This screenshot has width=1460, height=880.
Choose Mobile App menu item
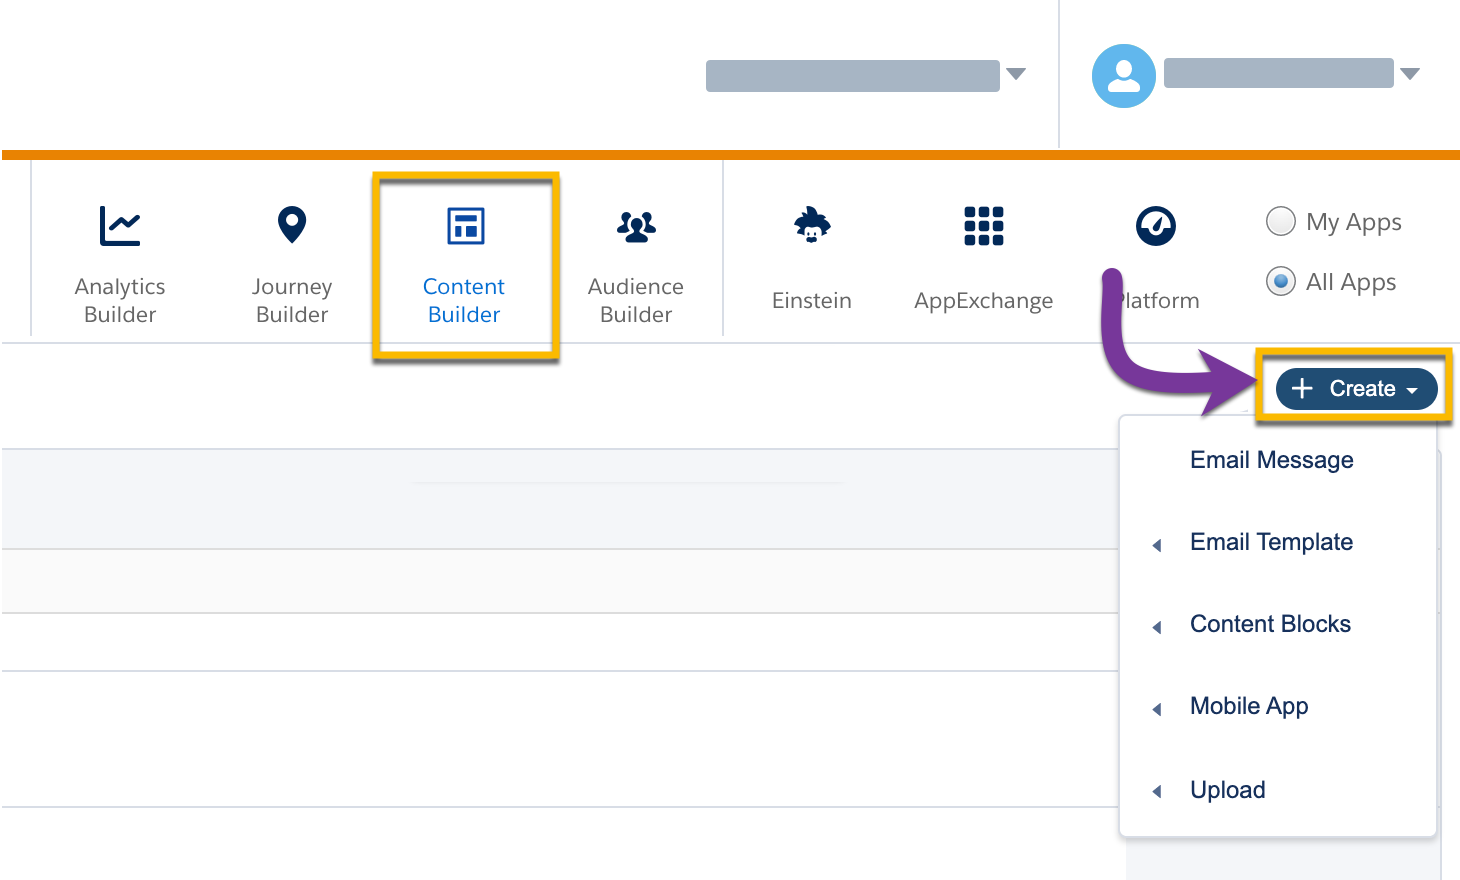coord(1249,706)
